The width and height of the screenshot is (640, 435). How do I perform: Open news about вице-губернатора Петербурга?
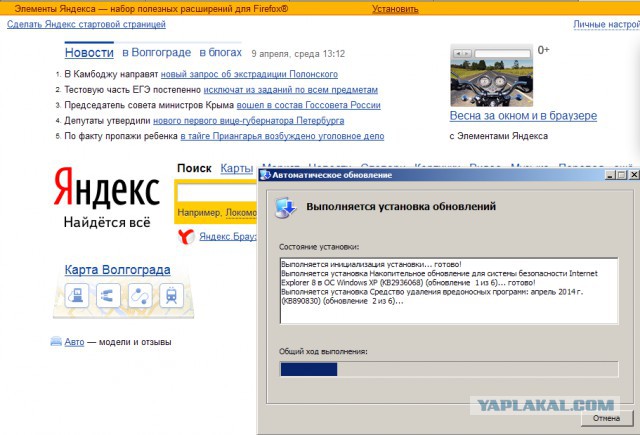(x=249, y=121)
